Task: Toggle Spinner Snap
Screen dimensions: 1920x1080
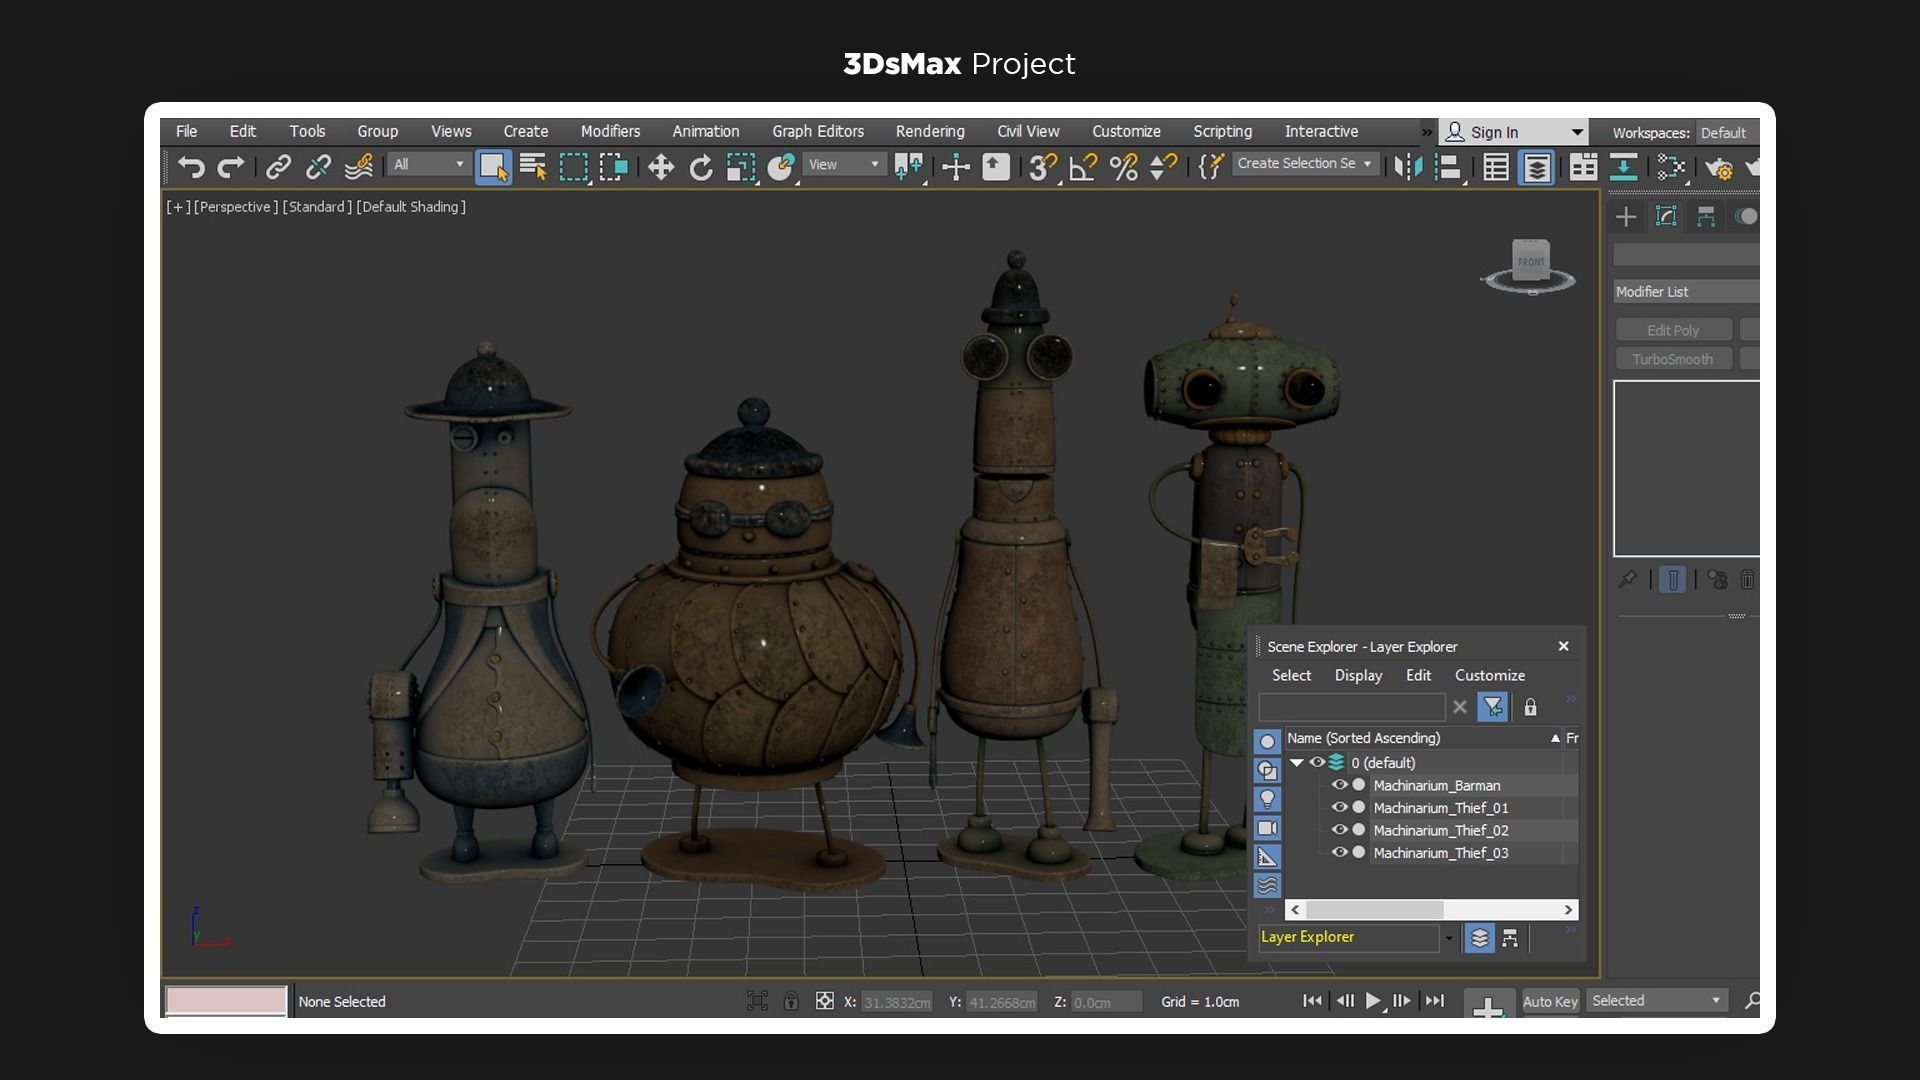Action: pos(1163,167)
